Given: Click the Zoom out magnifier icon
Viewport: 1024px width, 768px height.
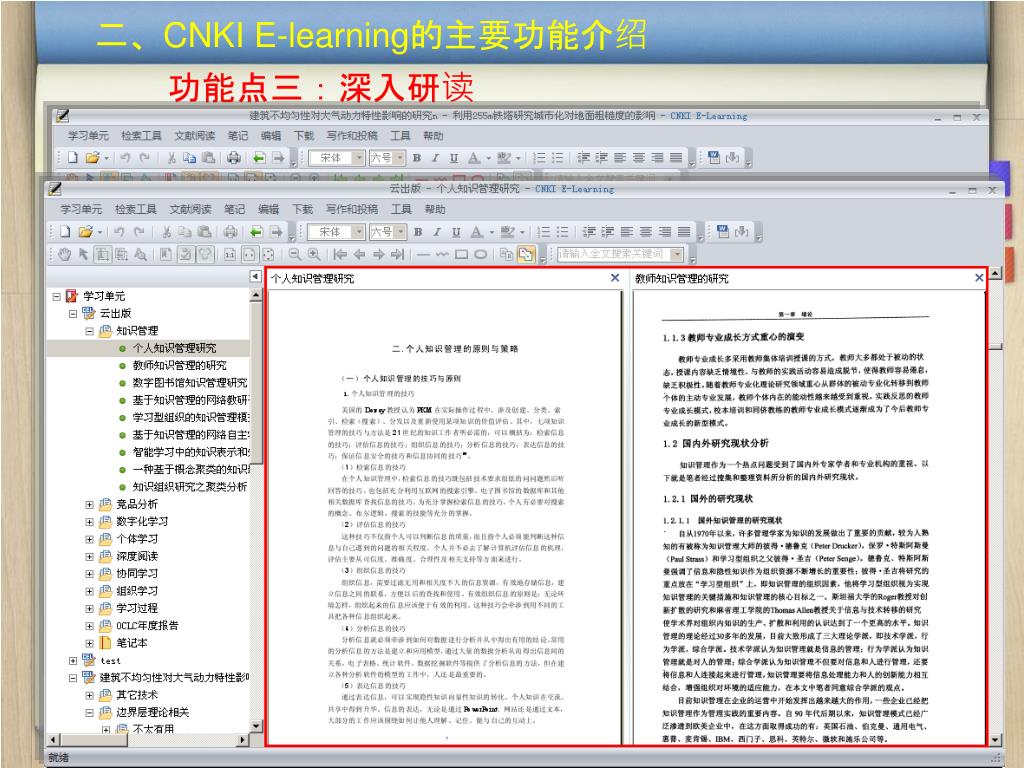Looking at the screenshot, I should [x=295, y=254].
